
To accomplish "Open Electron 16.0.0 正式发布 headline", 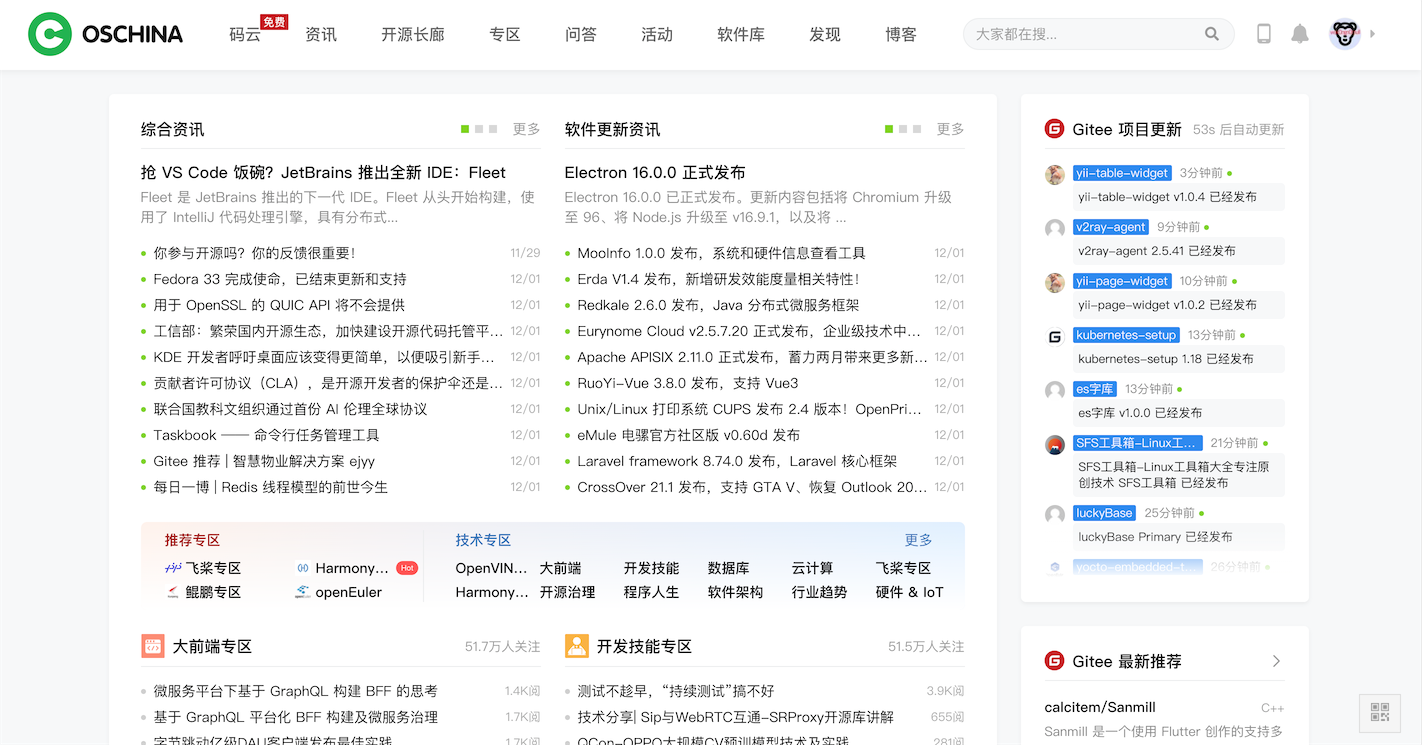I will pos(655,173).
